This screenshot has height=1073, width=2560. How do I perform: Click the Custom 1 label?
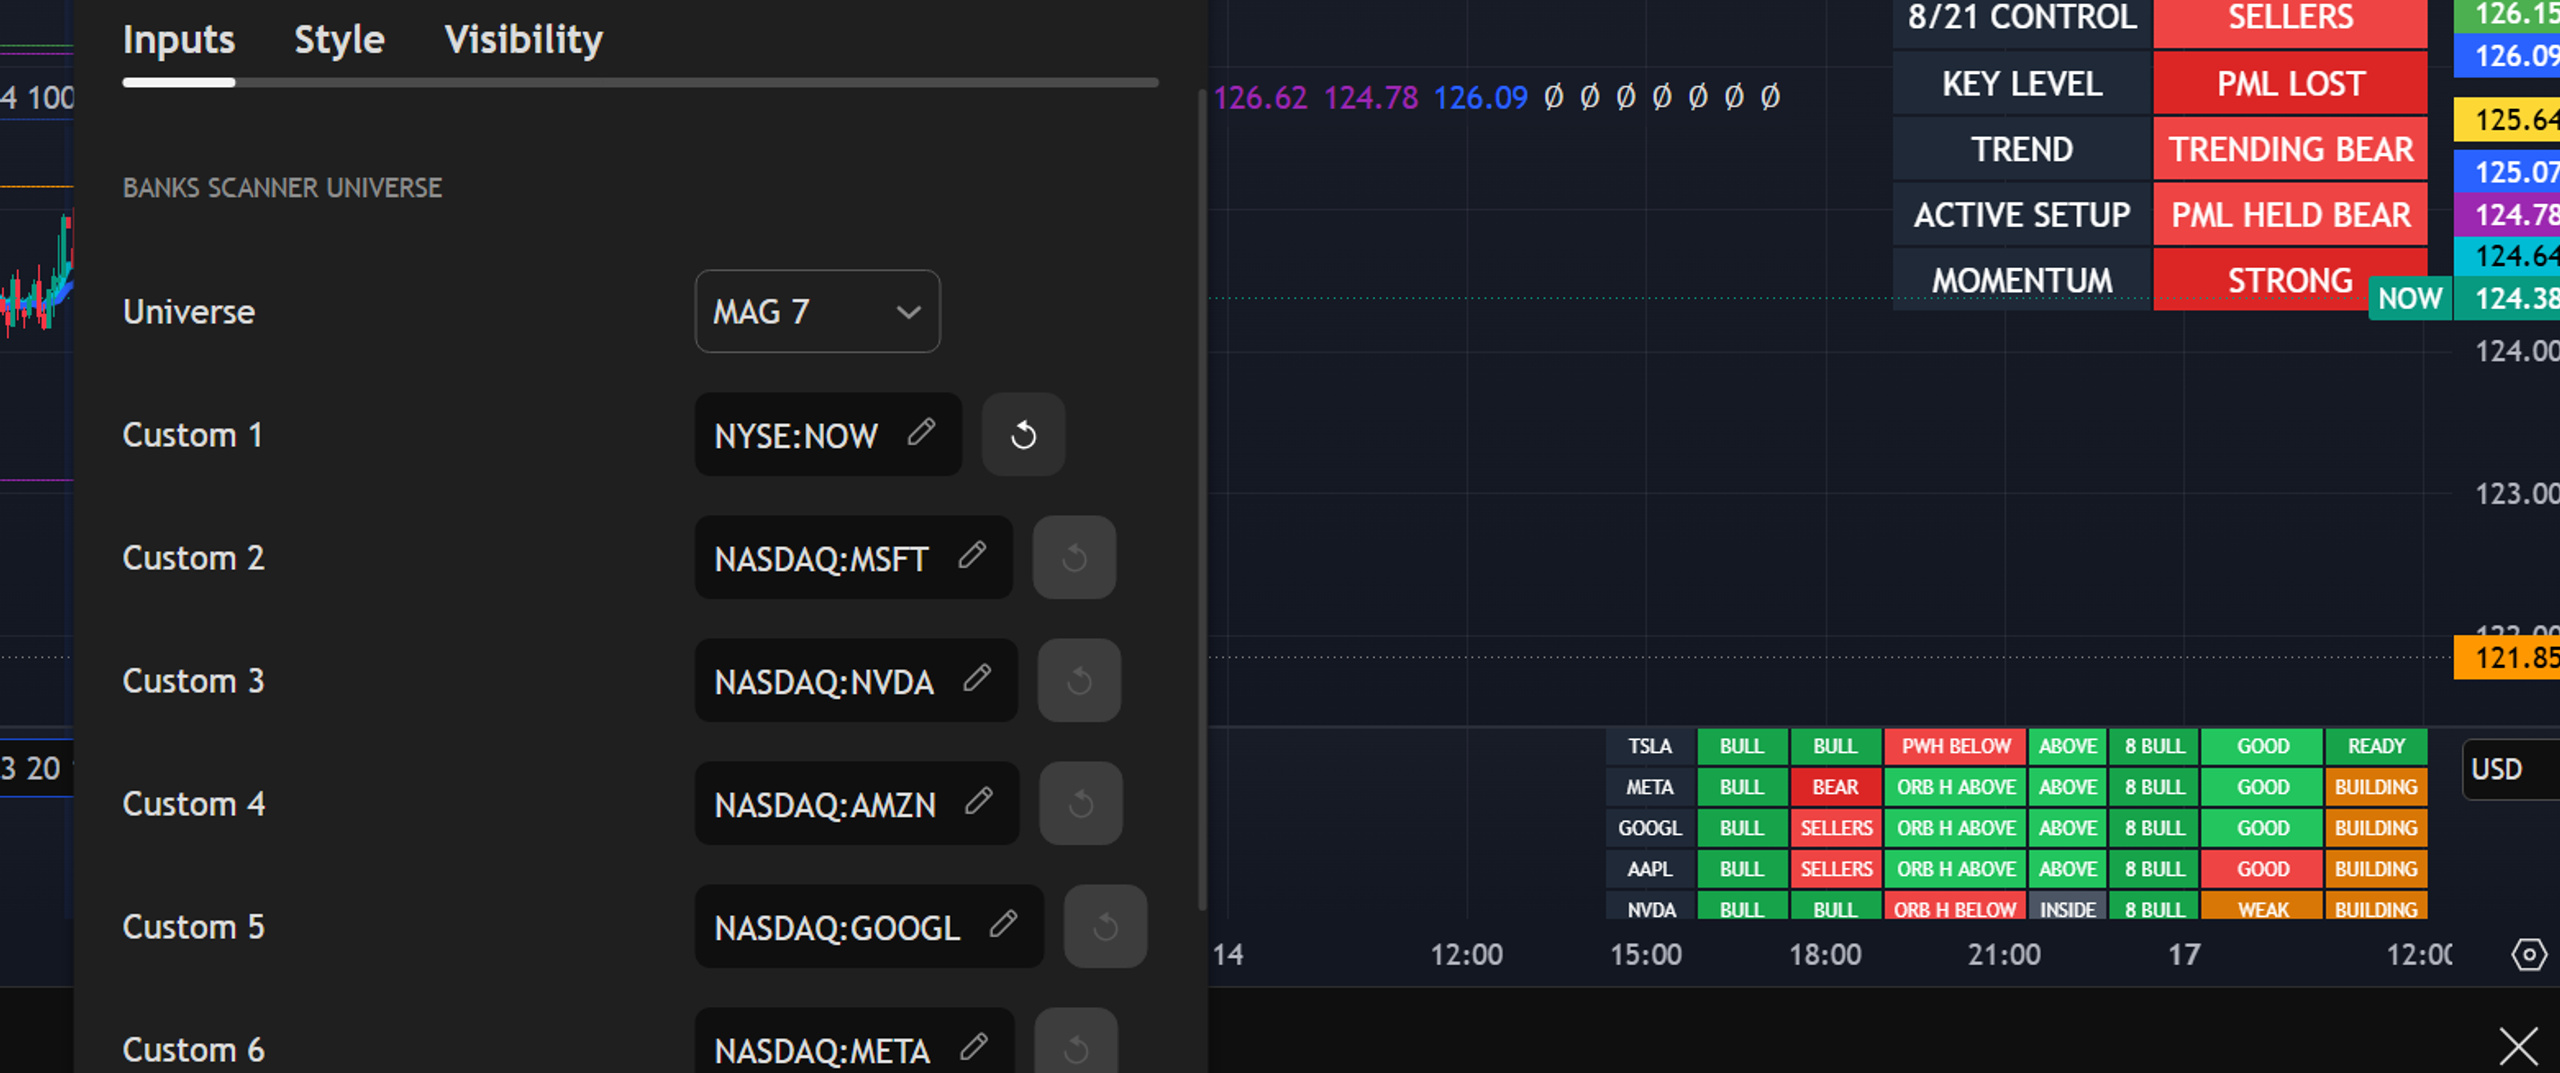(193, 435)
